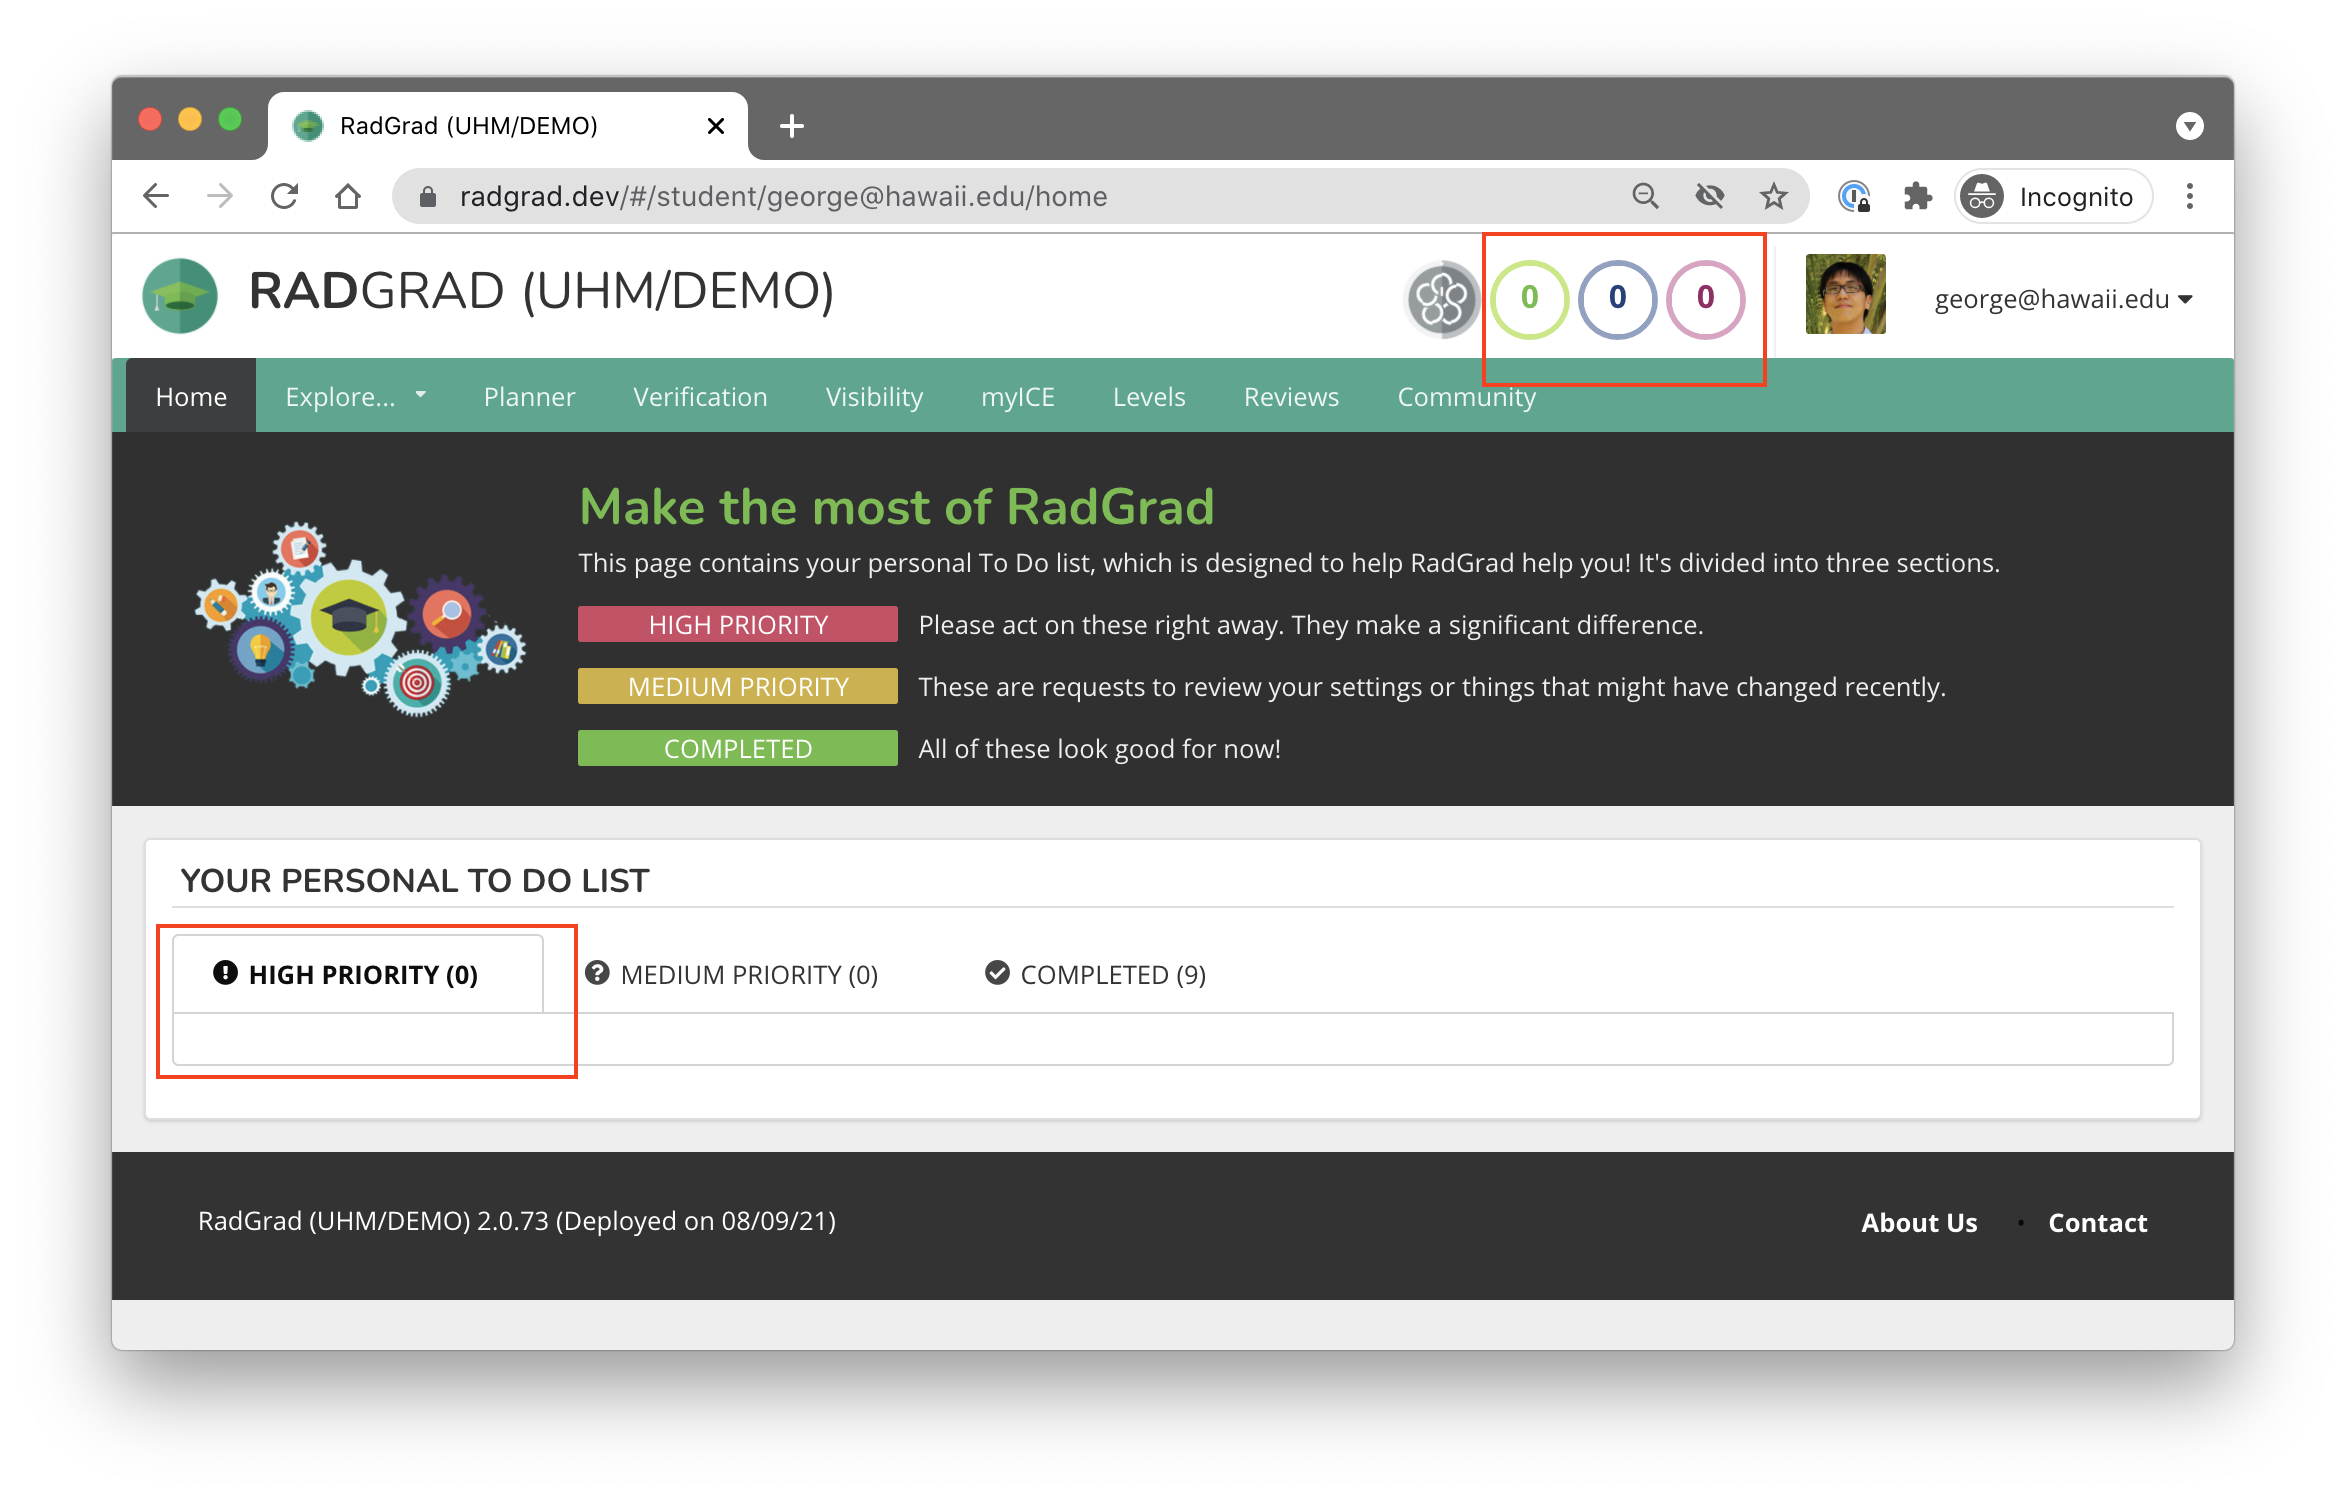Open the Chrome three-dot menu
This screenshot has height=1498, width=2346.
tap(2189, 197)
